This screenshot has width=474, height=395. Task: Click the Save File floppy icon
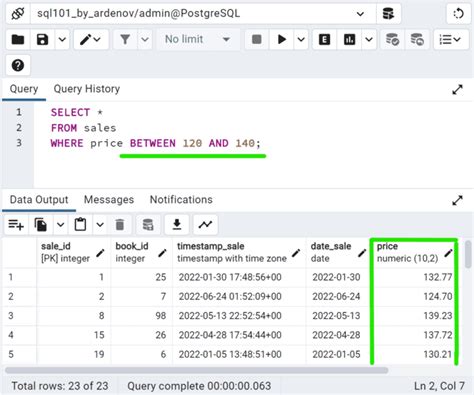tap(42, 40)
